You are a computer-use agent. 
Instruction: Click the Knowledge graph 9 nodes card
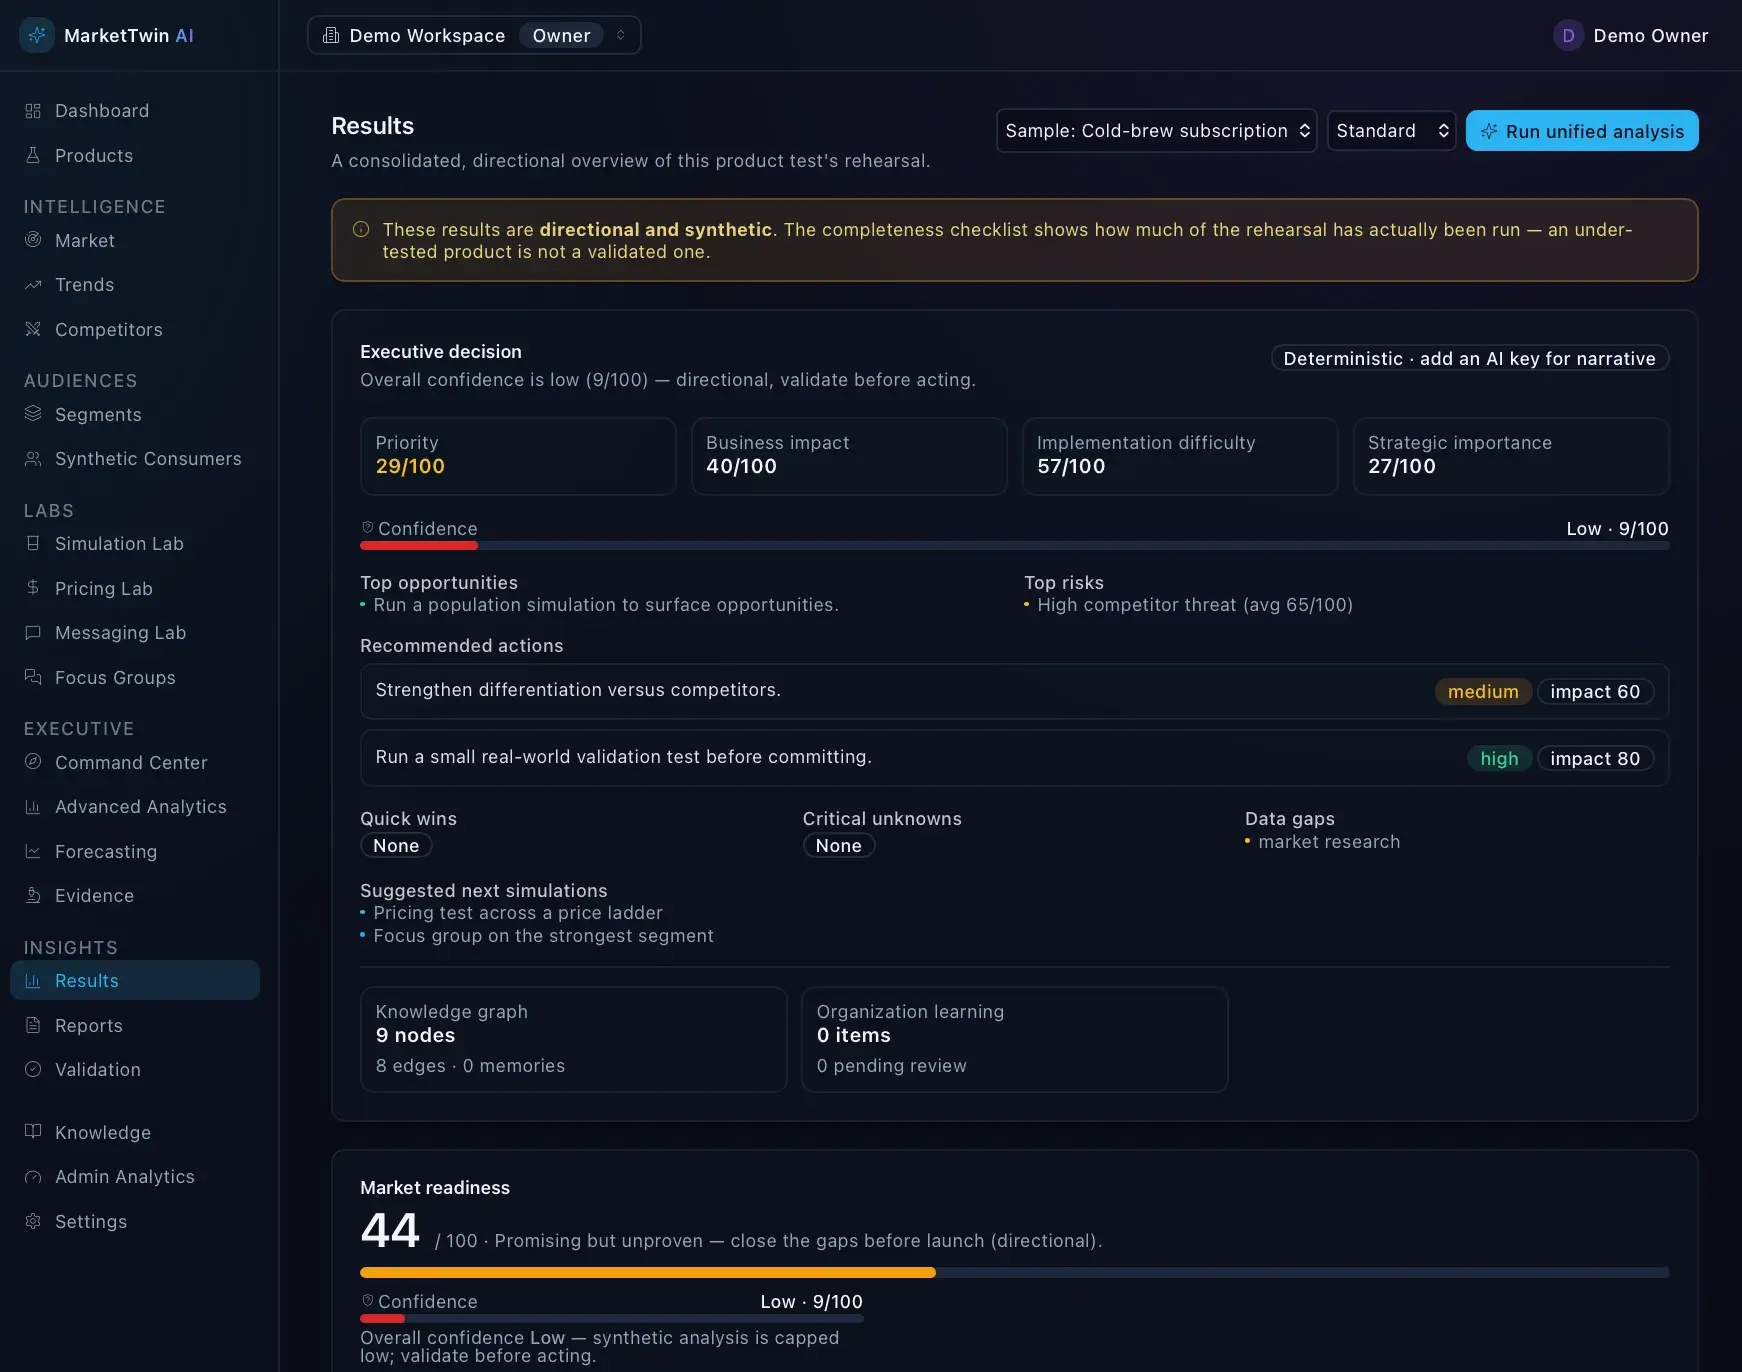(573, 1039)
